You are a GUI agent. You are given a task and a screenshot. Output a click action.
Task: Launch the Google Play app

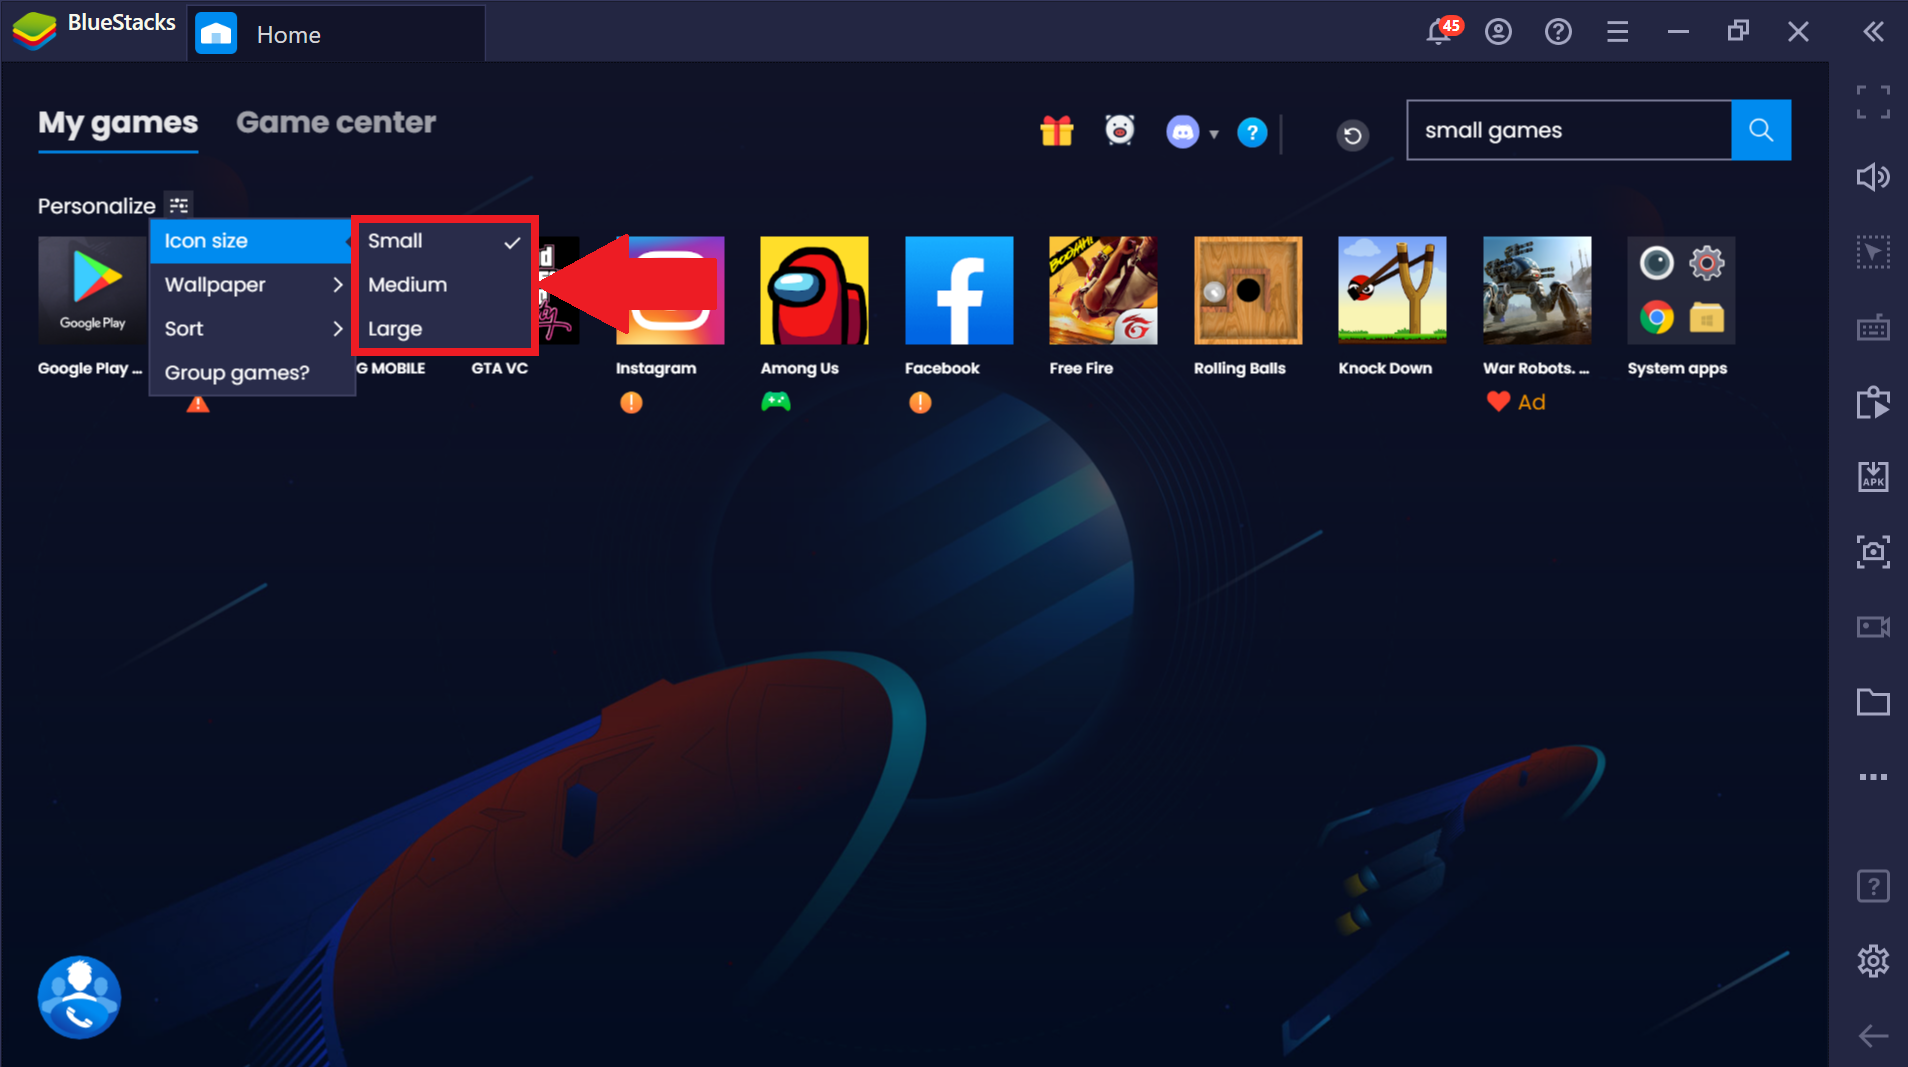click(93, 291)
